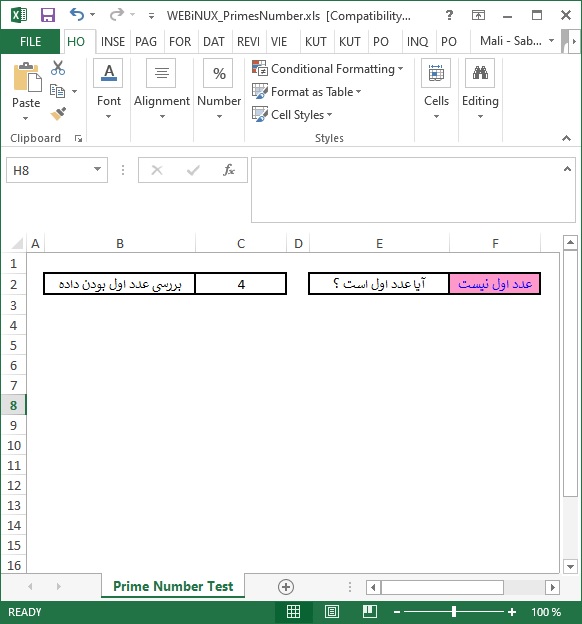The width and height of the screenshot is (582, 624).
Task: Click the Save icon in the quick access toolbar
Action: pyautogui.click(x=48, y=16)
